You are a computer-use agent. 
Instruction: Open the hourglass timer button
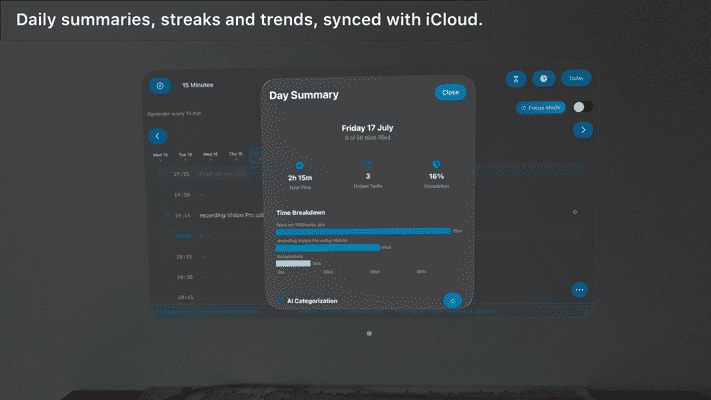tap(516, 79)
